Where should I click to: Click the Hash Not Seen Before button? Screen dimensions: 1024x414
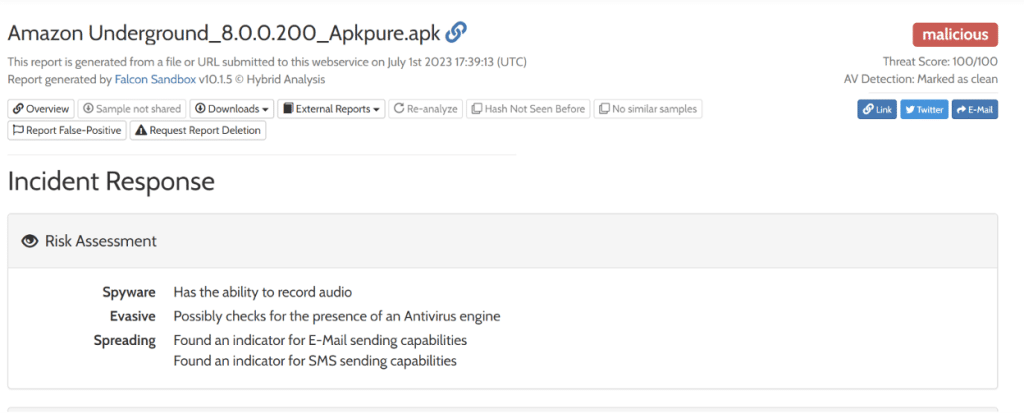[x=528, y=108]
